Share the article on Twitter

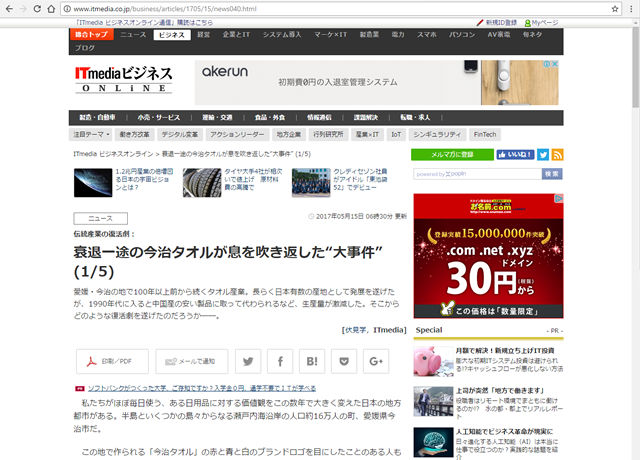point(247,362)
